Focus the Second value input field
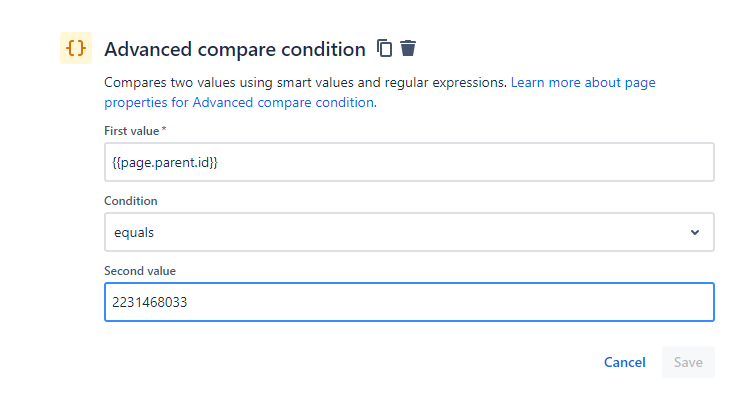Viewport: 750px width, 393px height. pos(409,302)
